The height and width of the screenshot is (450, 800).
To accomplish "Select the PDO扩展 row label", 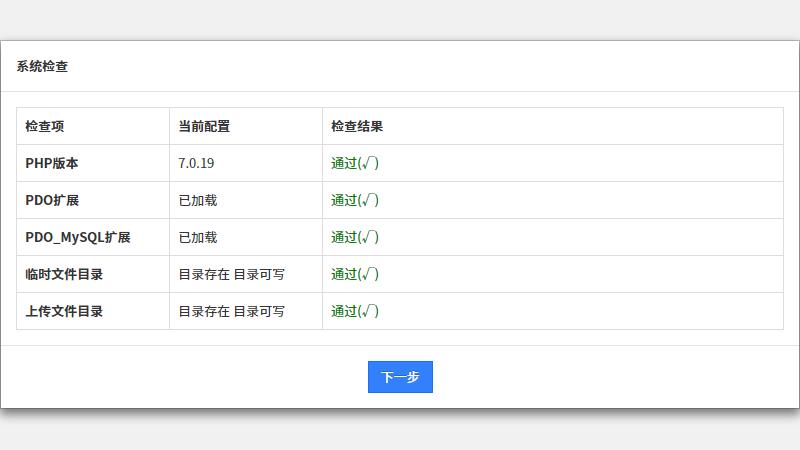I will point(52,200).
